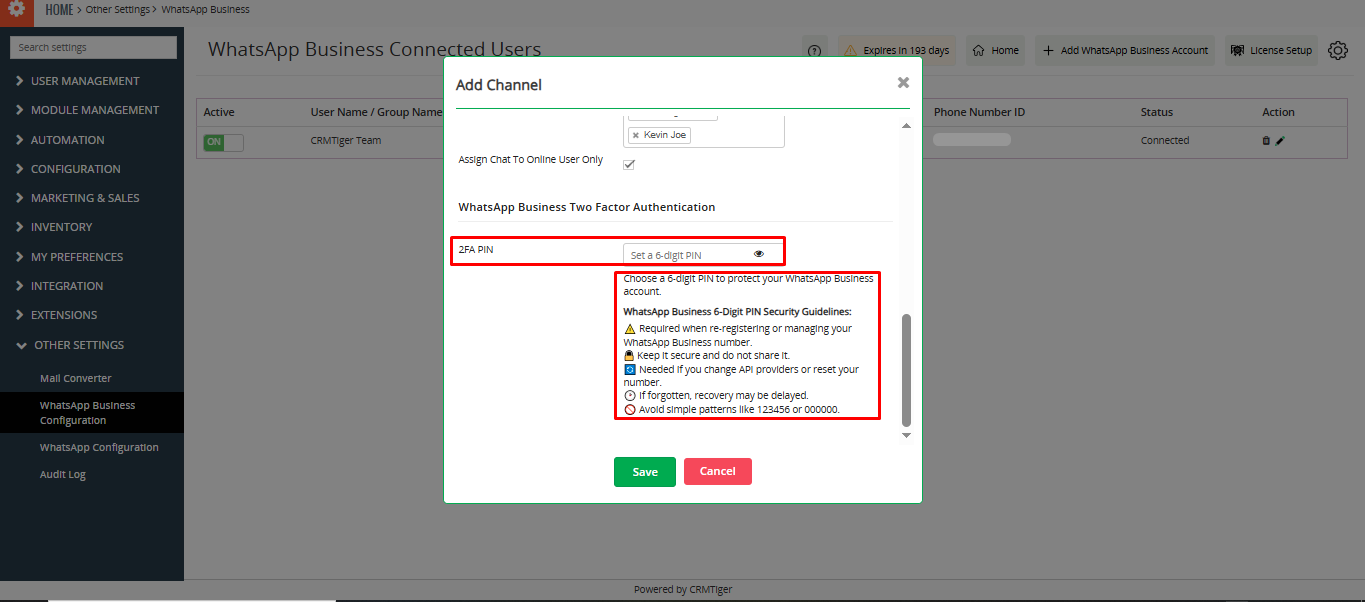Screen dimensions: 1365x602
Task: Click the Status column header
Action: [1157, 112]
